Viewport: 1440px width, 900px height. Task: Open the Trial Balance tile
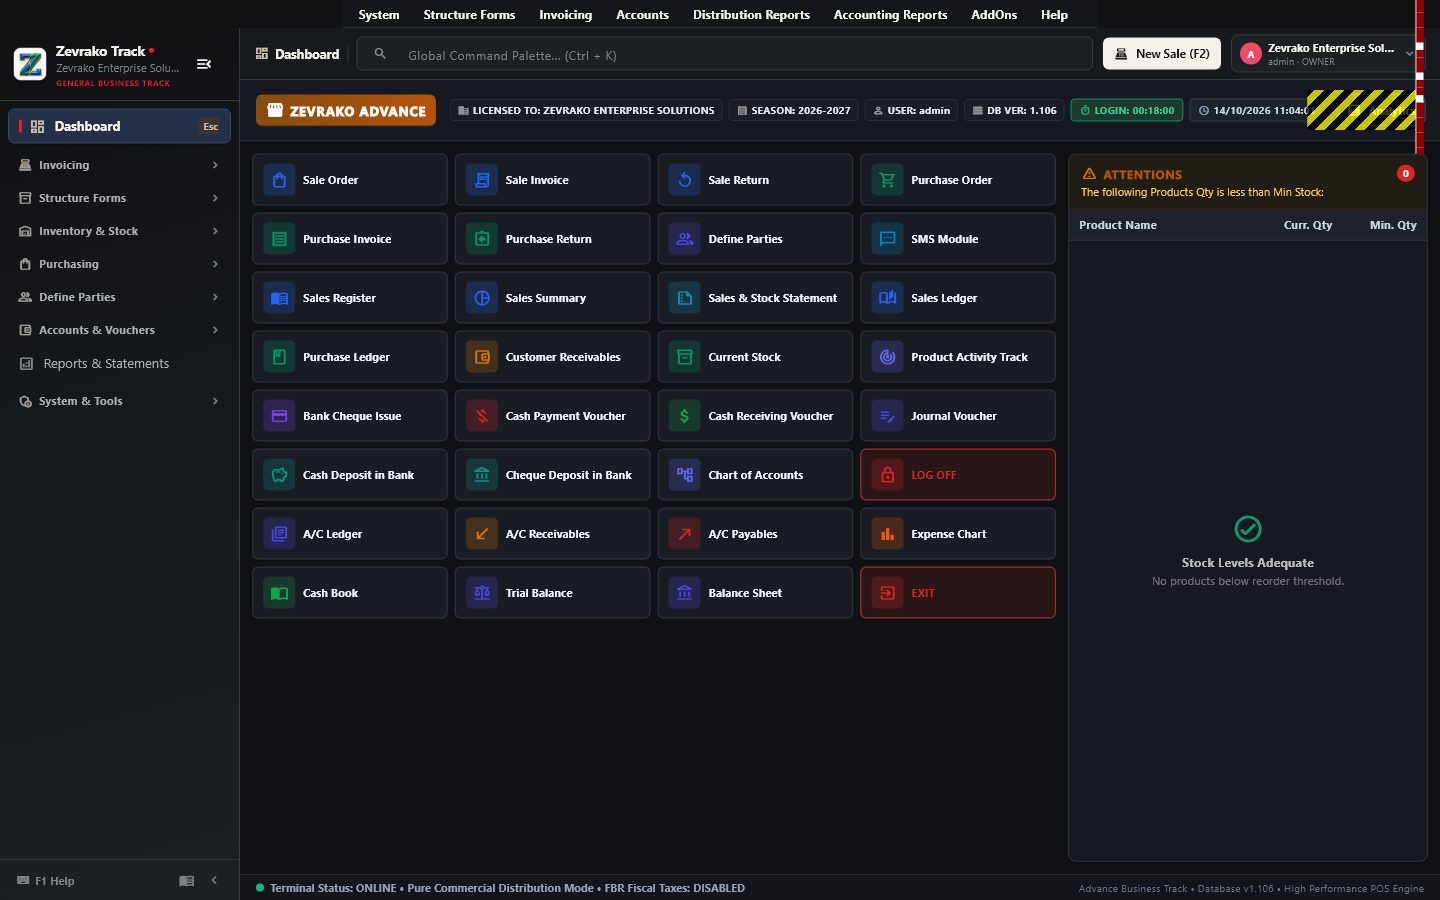click(x=552, y=593)
